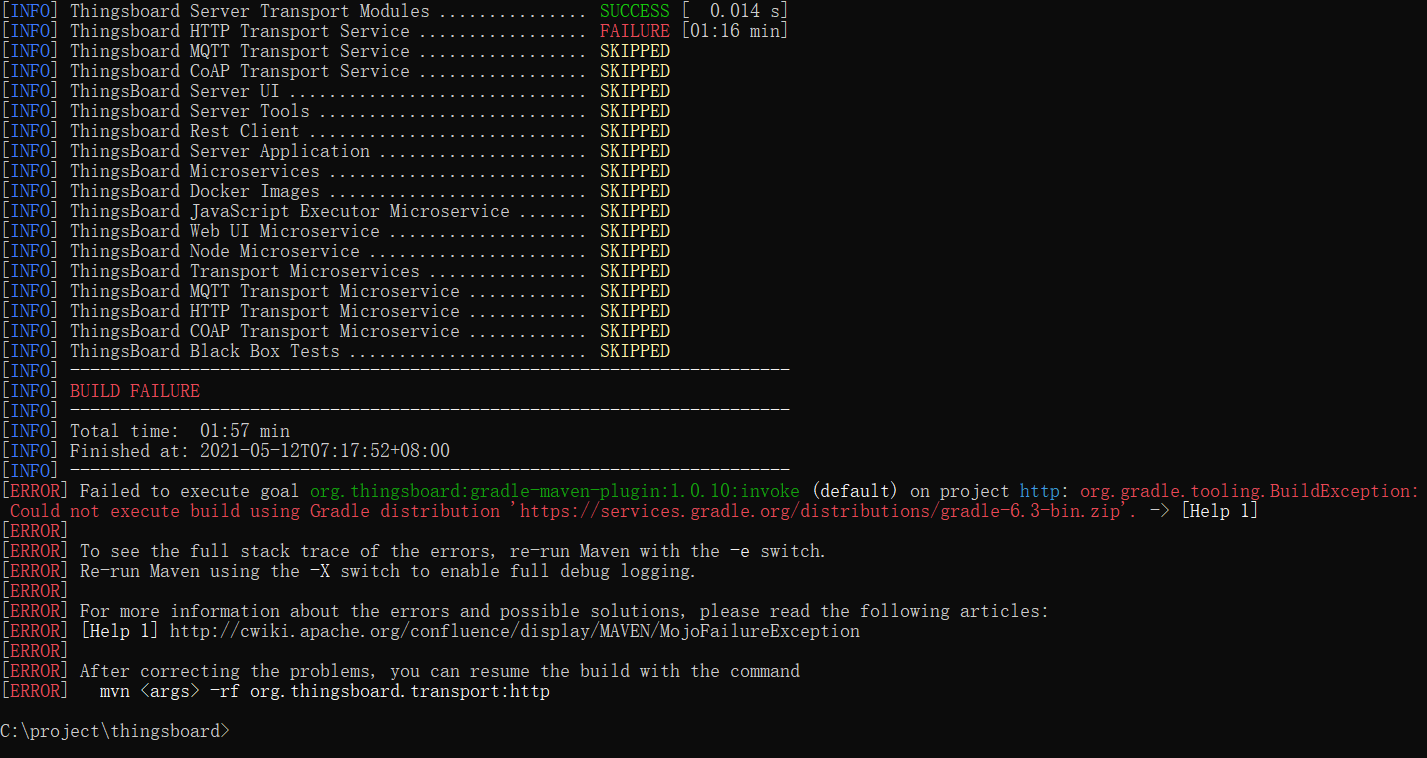
Task: Click 'Thingsboard Rest Client' line
Action: (x=185, y=131)
